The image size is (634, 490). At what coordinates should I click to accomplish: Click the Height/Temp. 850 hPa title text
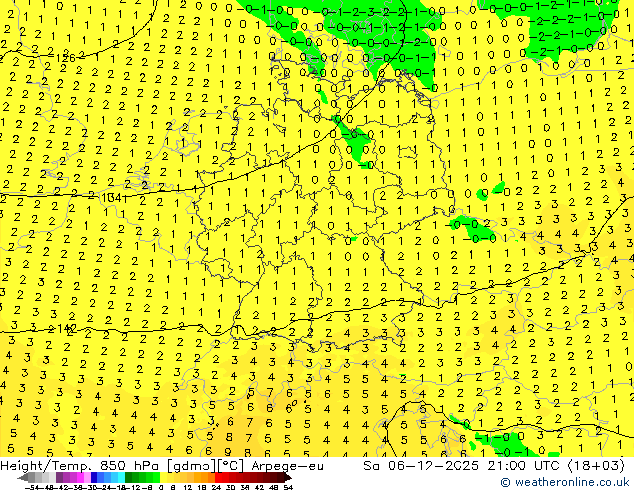click(x=80, y=466)
